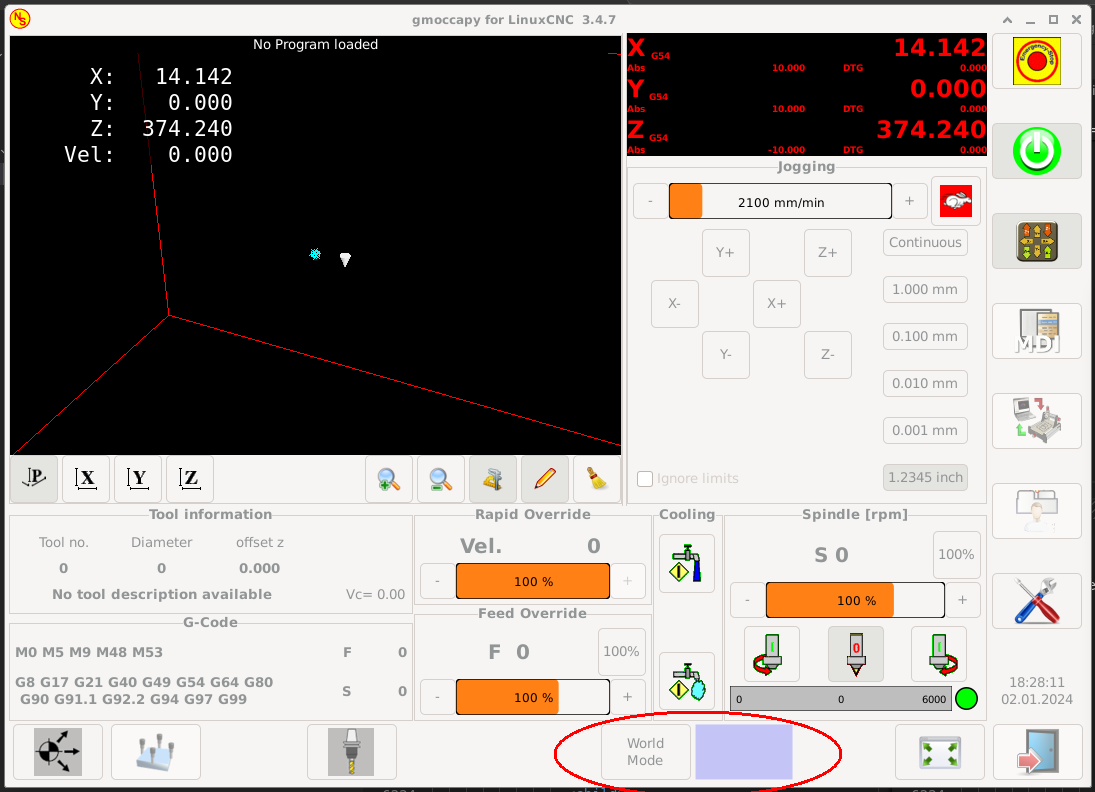
Task: Jog the Z axis down with Z-
Action: [x=828, y=355]
